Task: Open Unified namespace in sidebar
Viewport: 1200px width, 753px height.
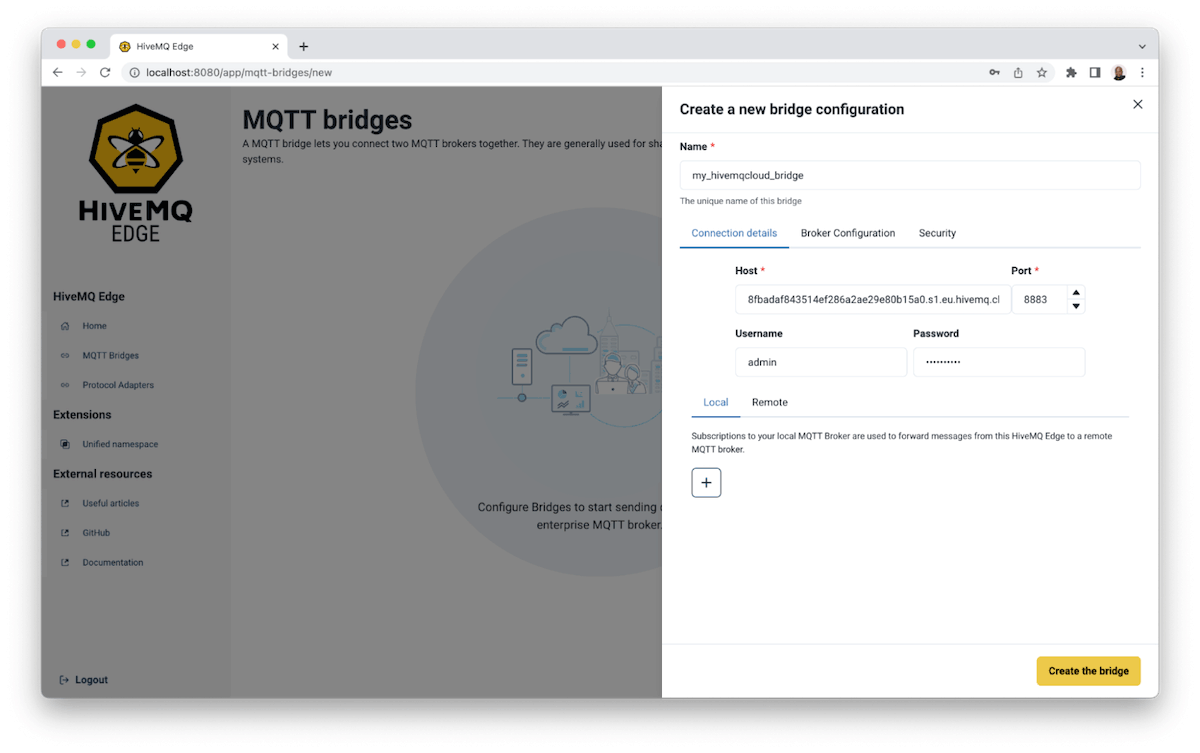Action: [x=120, y=444]
